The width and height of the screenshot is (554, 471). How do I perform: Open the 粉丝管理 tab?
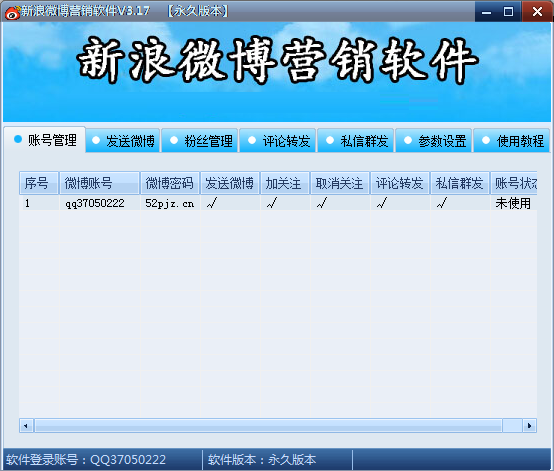pos(201,141)
